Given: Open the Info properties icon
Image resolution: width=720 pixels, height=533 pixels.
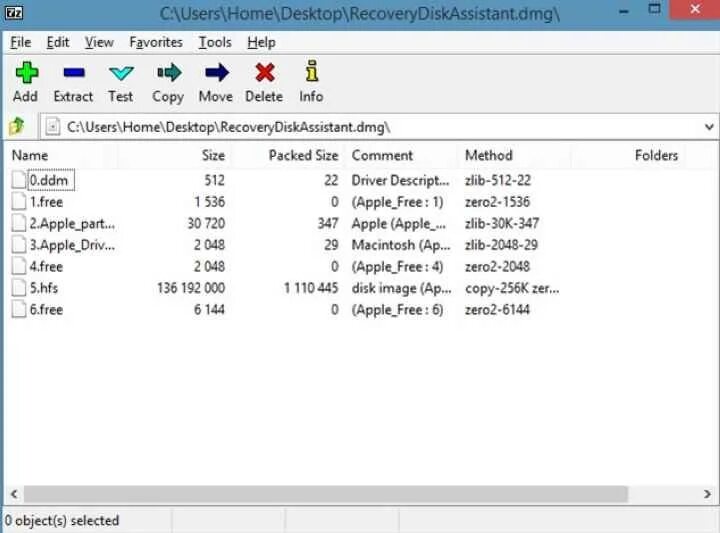Looking at the screenshot, I should [x=312, y=71].
